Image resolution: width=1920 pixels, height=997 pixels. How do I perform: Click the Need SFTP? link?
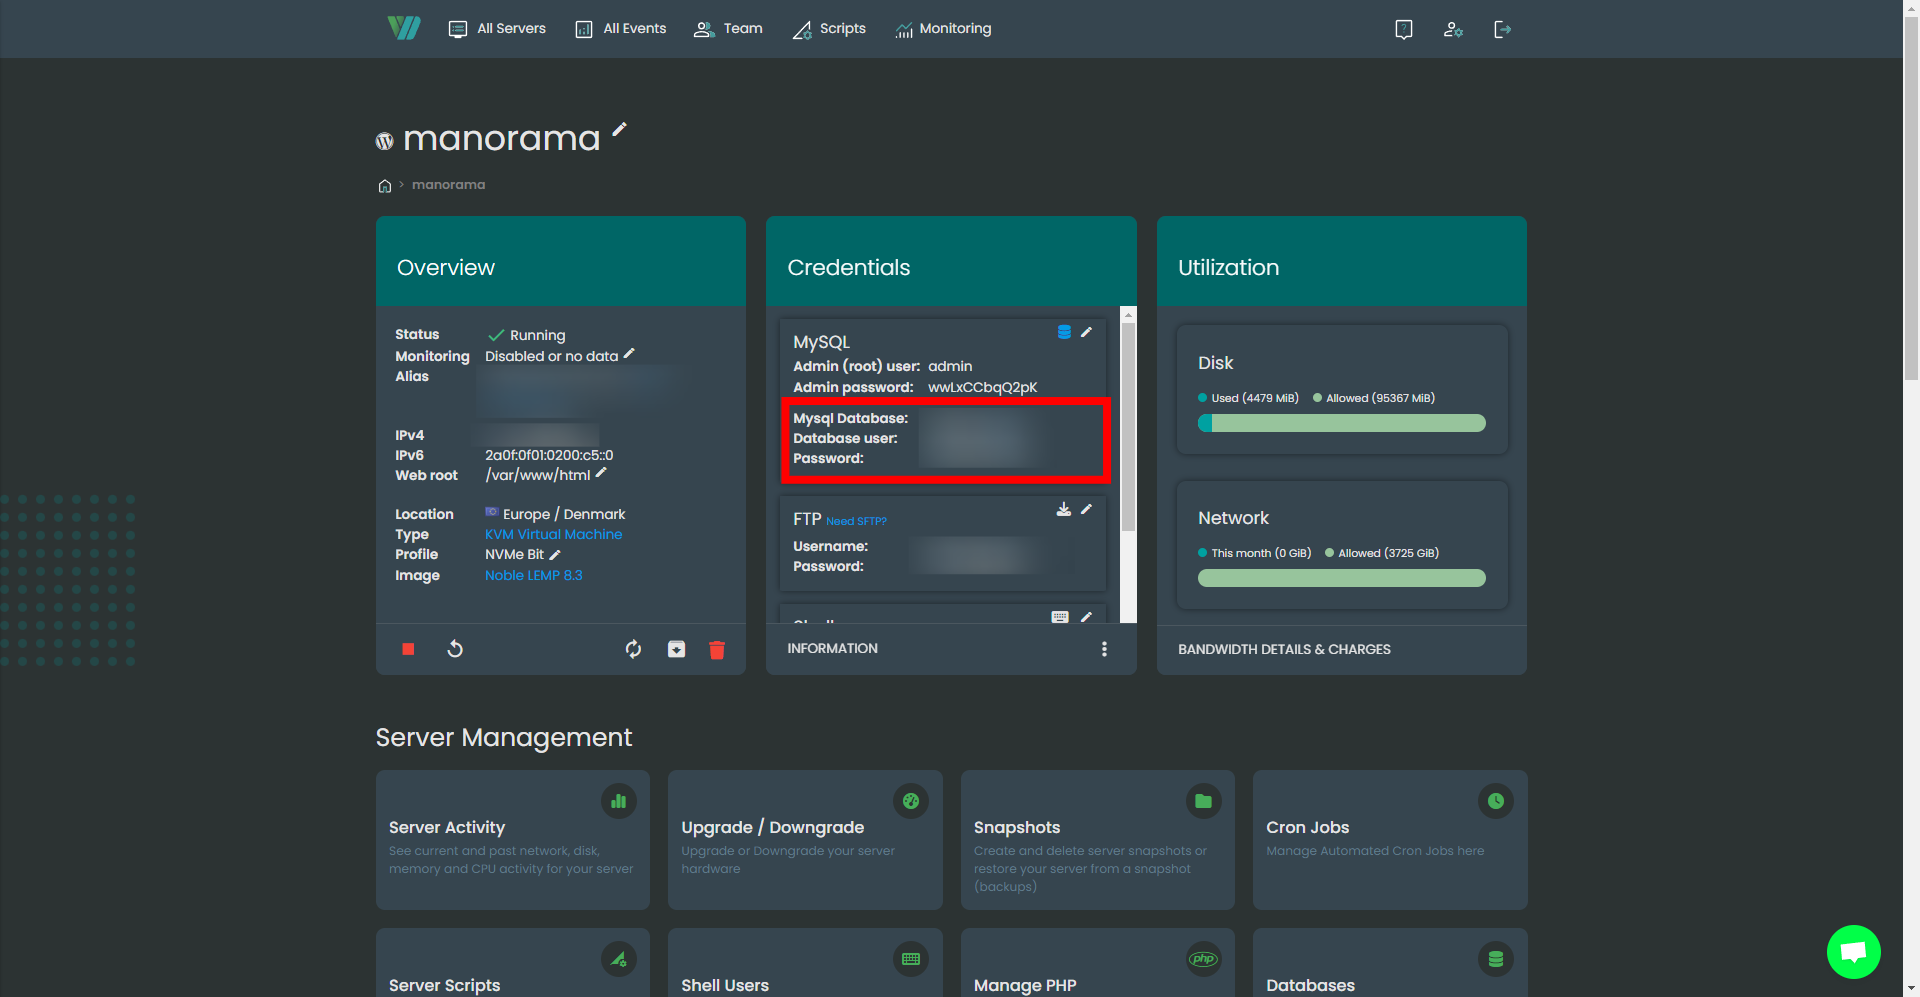coord(856,521)
